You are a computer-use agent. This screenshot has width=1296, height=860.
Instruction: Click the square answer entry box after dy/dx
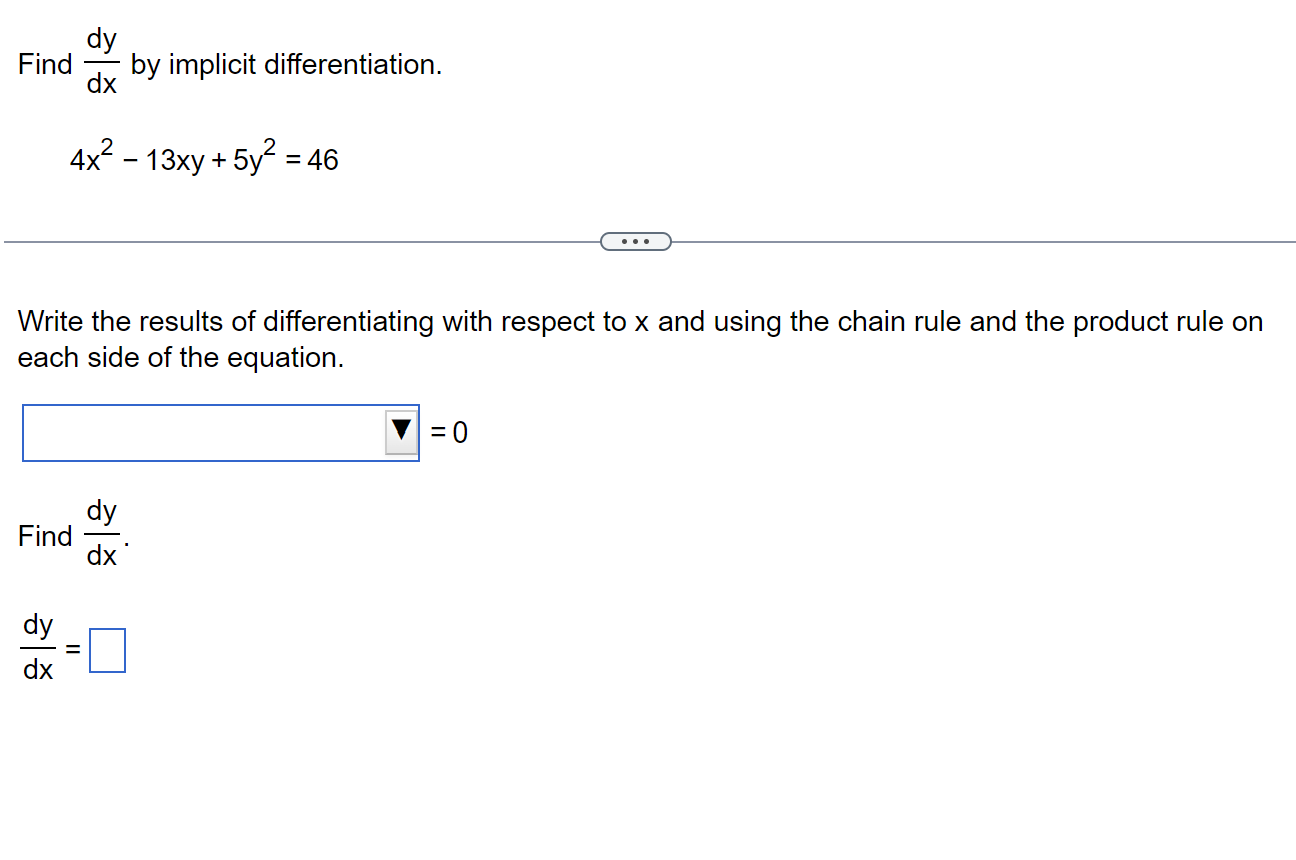coord(109,649)
